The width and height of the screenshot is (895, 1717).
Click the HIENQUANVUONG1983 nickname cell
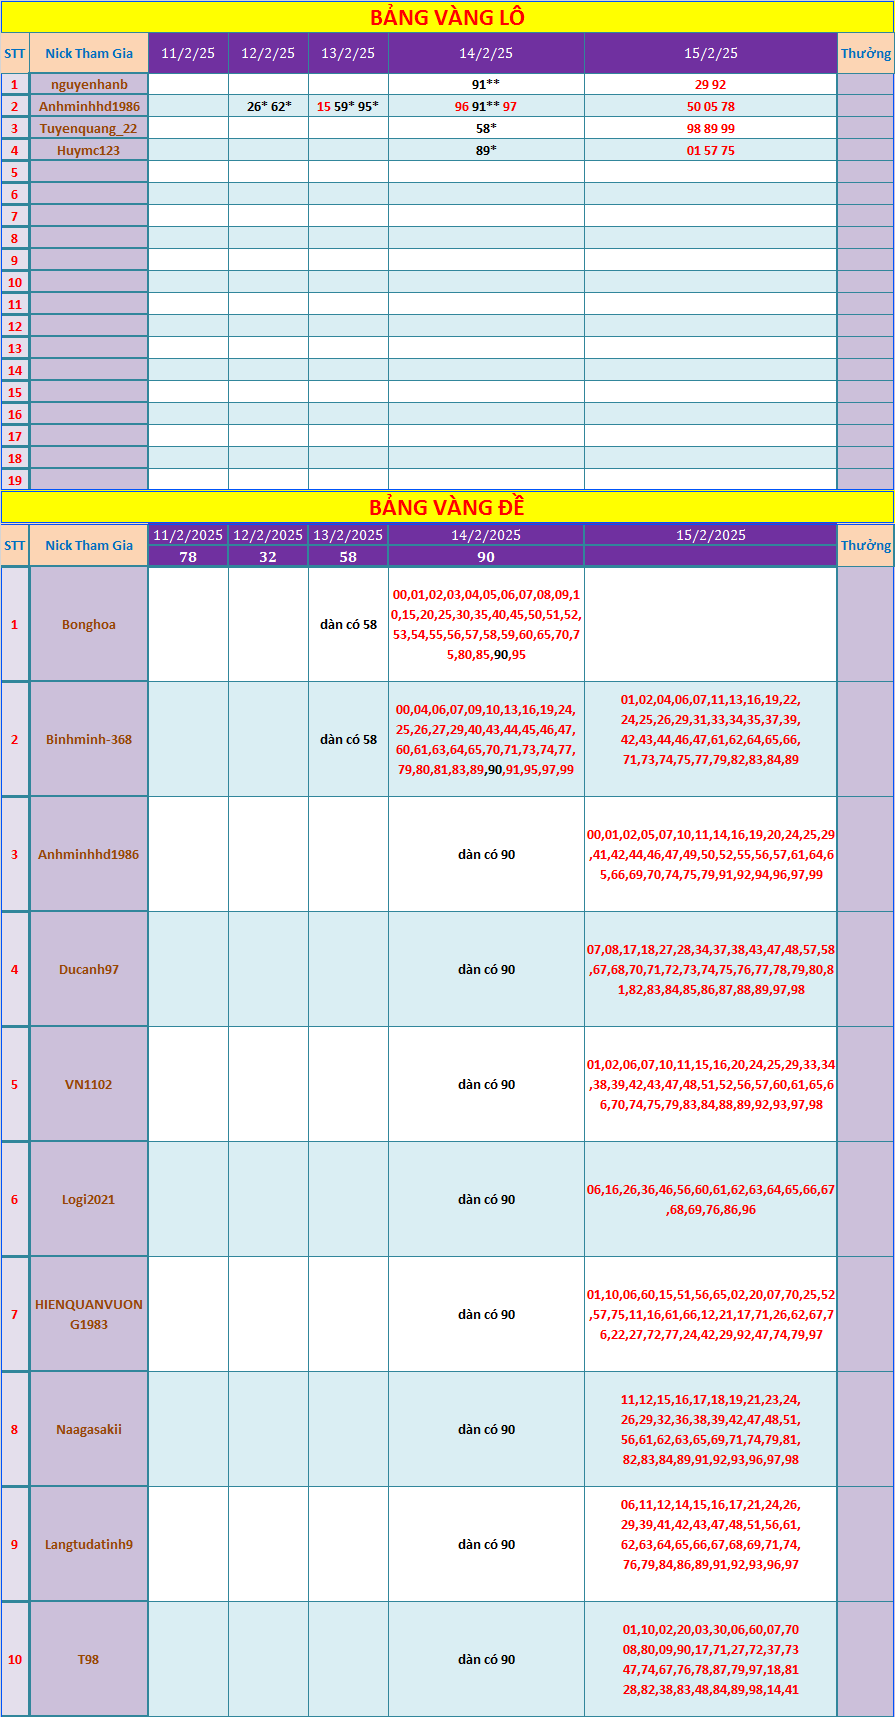pos(89,1314)
